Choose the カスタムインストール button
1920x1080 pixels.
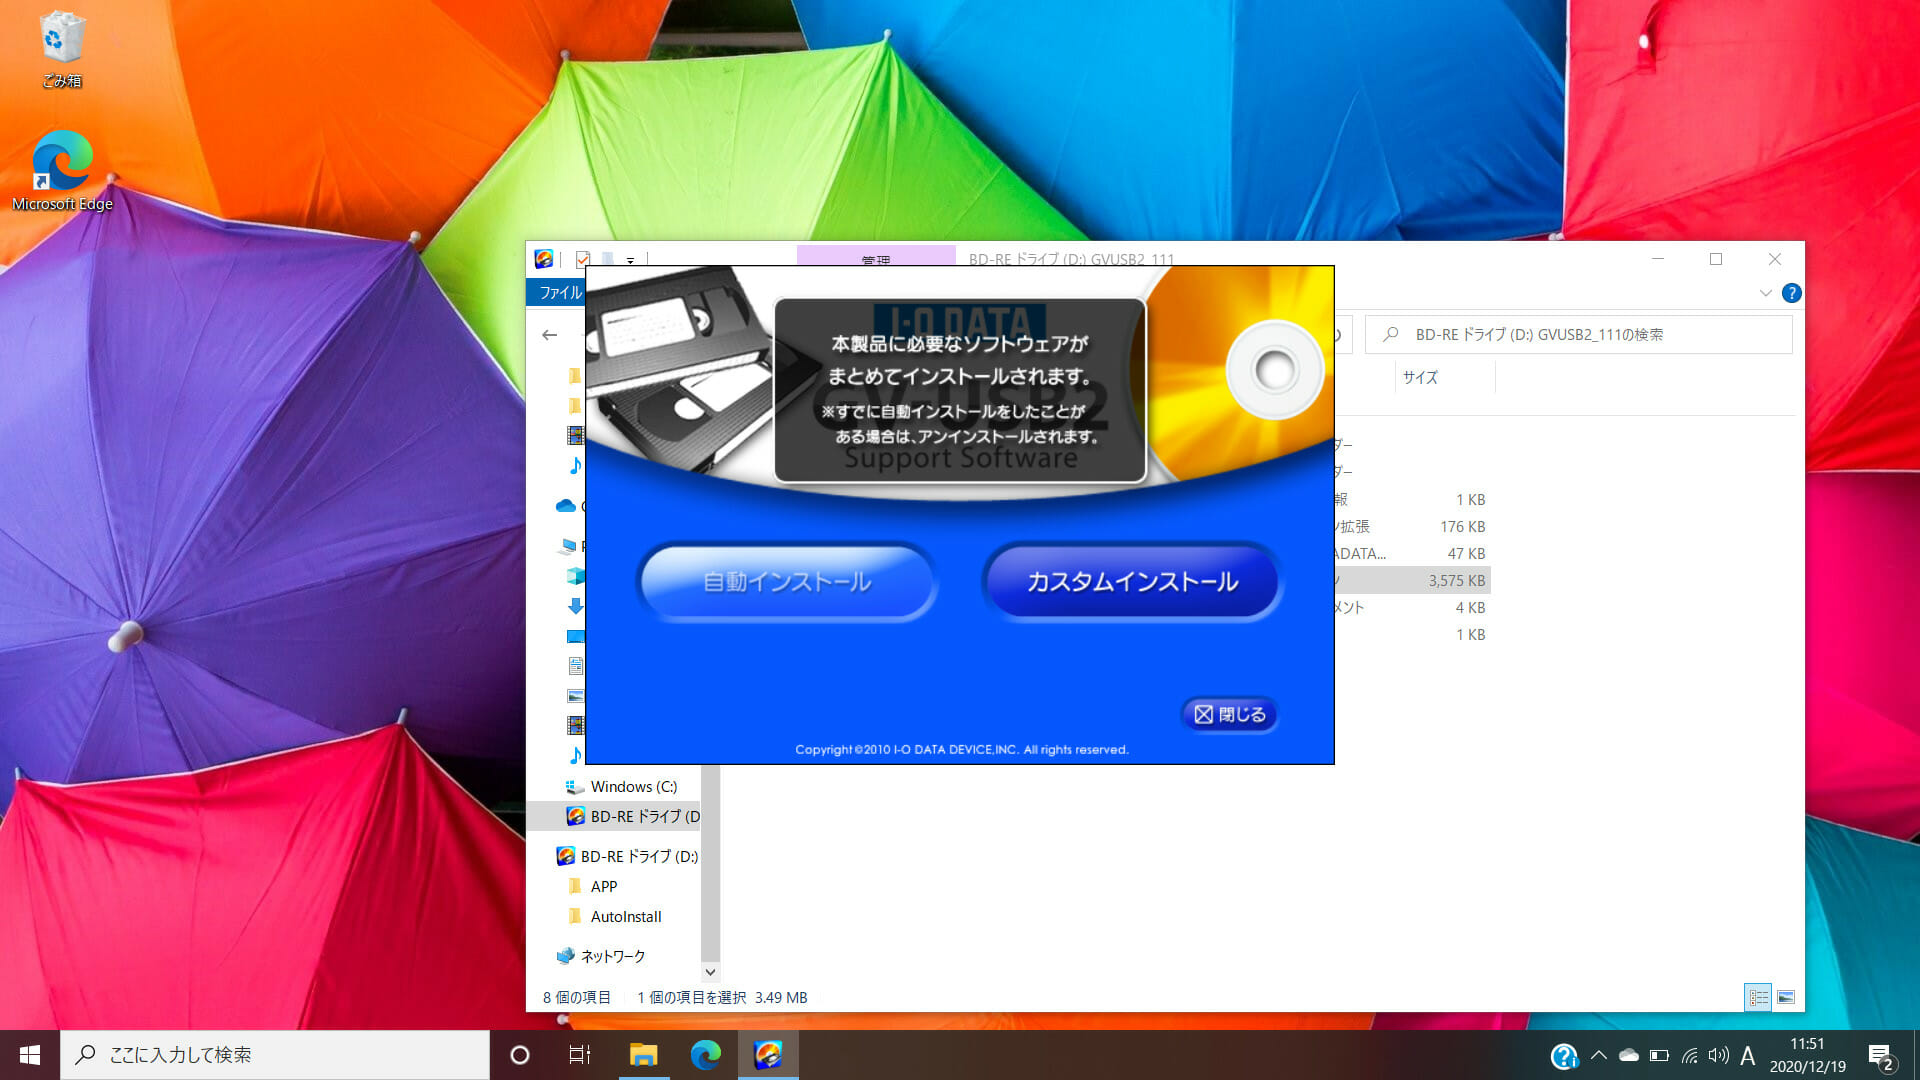(x=1132, y=582)
